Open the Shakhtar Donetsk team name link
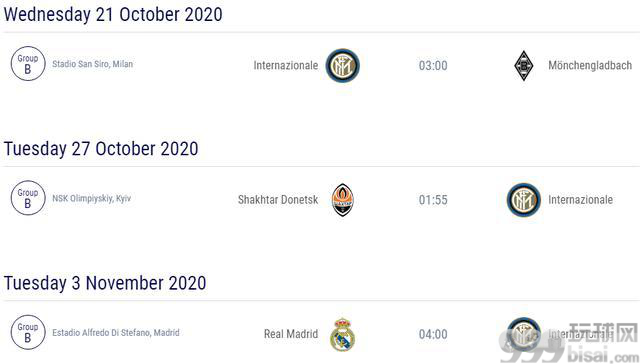This screenshot has height=364, width=640. (278, 200)
